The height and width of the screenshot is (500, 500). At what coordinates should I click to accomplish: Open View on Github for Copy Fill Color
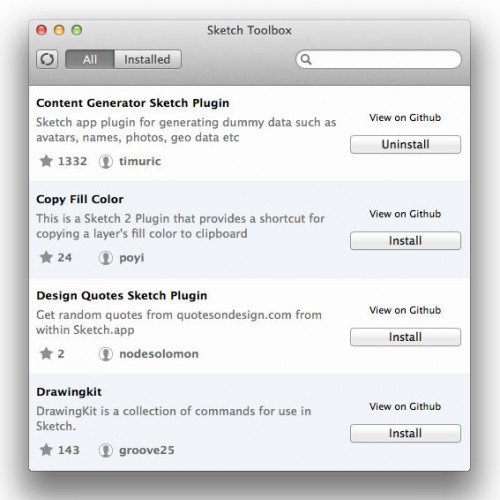[405, 214]
